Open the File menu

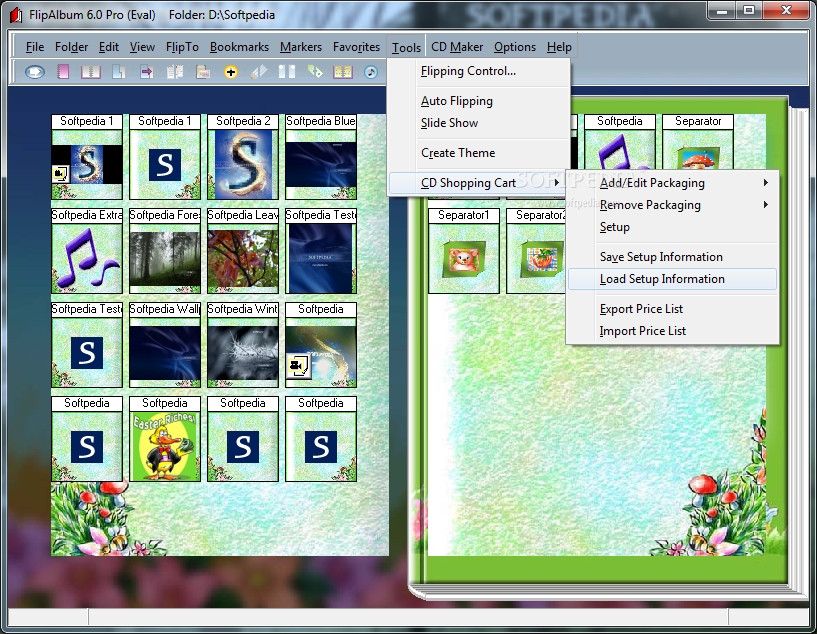click(35, 47)
